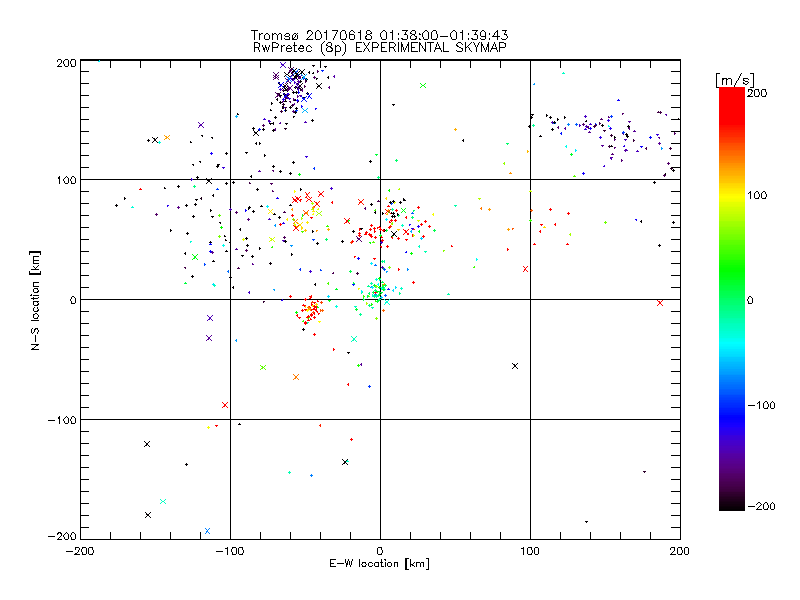Select the orange X marker south of center
Image resolution: width=800 pixels, height=600 pixels.
coord(296,377)
